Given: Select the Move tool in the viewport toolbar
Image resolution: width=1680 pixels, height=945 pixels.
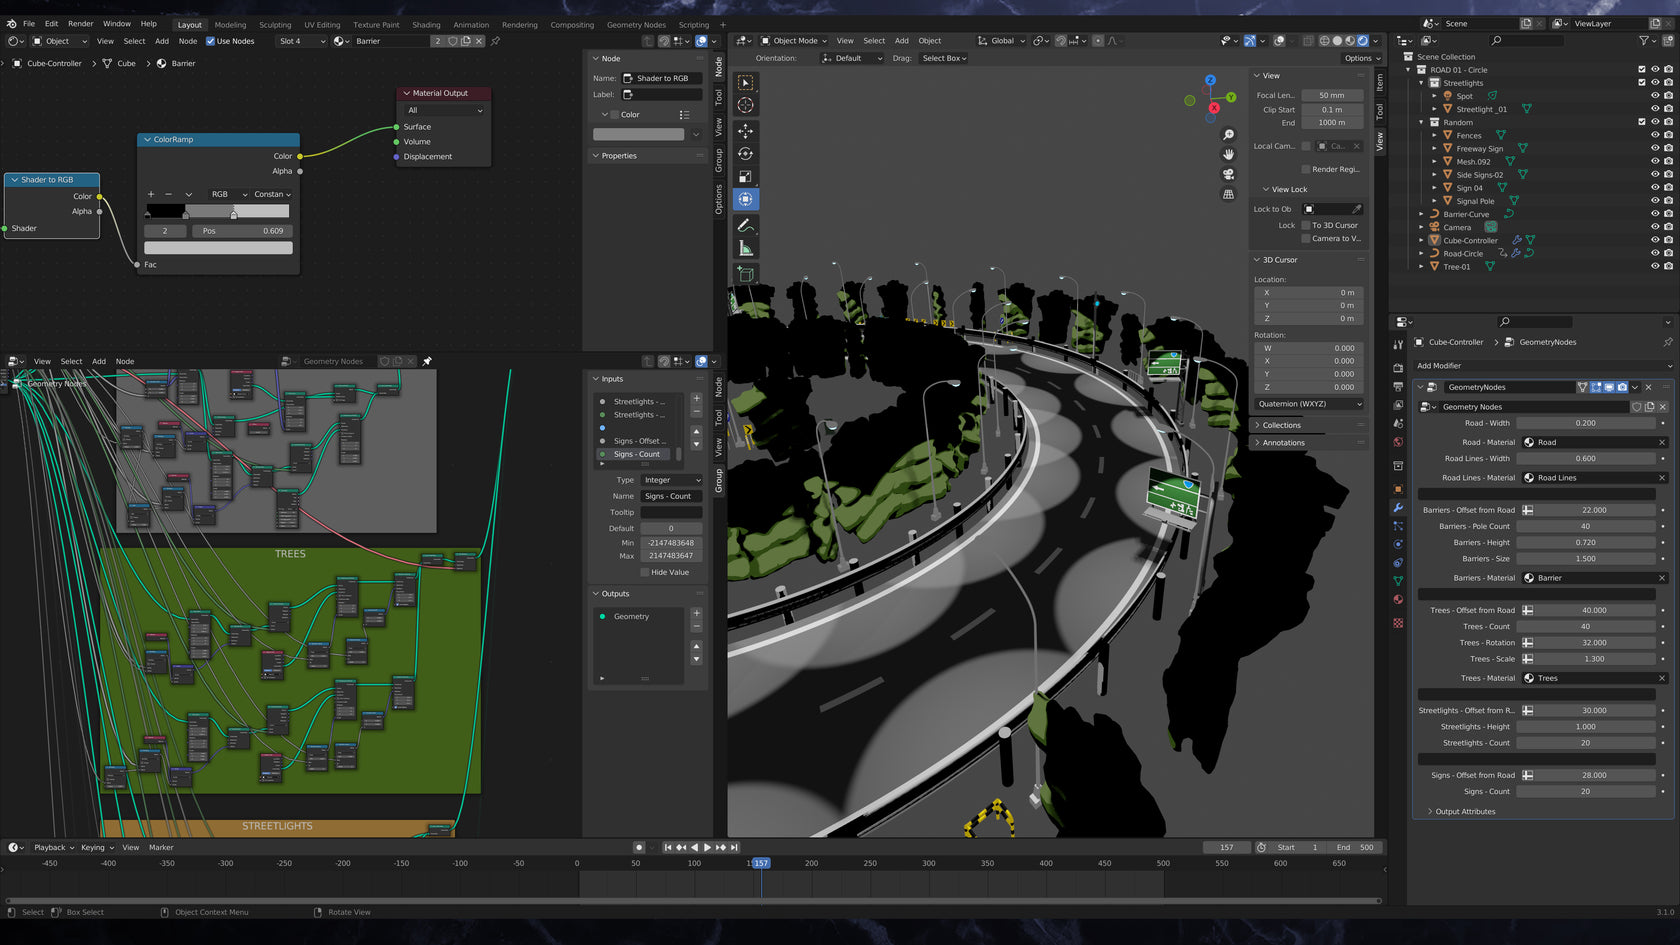Looking at the screenshot, I should pyautogui.click(x=746, y=131).
